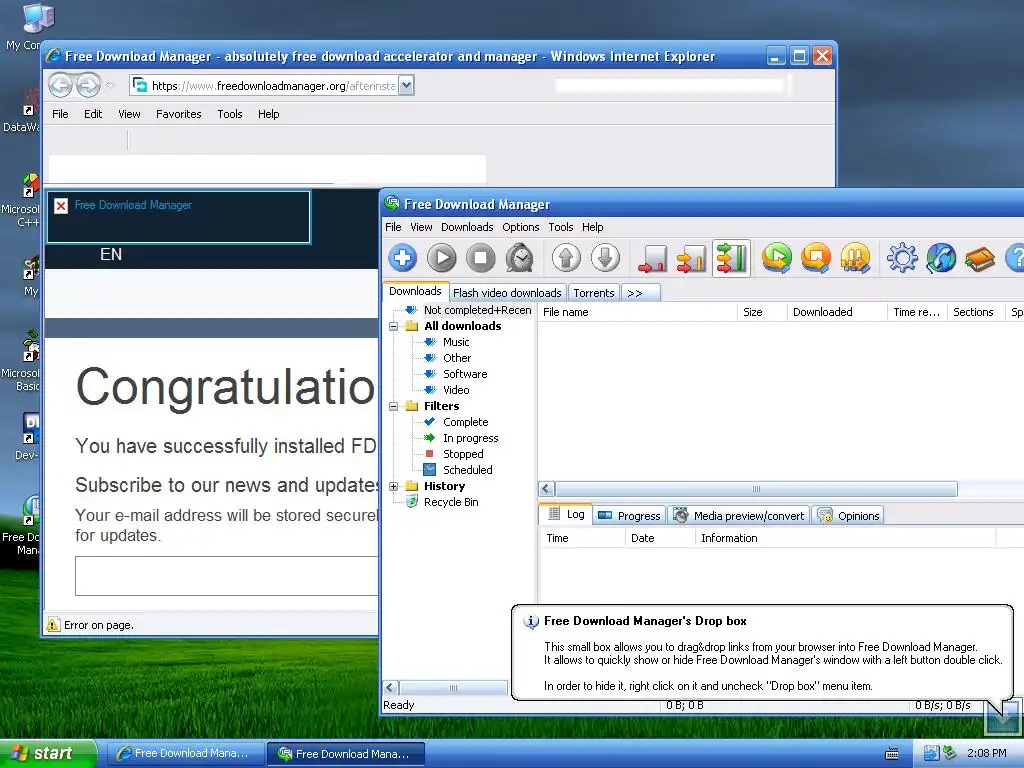Click left arrow of tree pane scrollbar

[x=390, y=688]
